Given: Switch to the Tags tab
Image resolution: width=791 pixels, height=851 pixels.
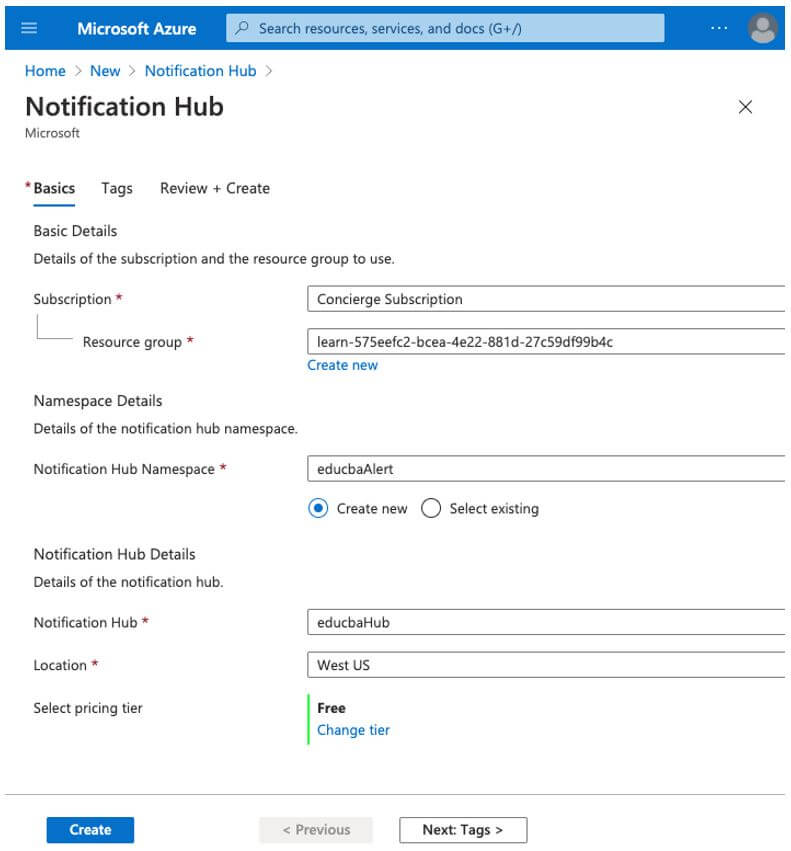Looking at the screenshot, I should [x=117, y=188].
